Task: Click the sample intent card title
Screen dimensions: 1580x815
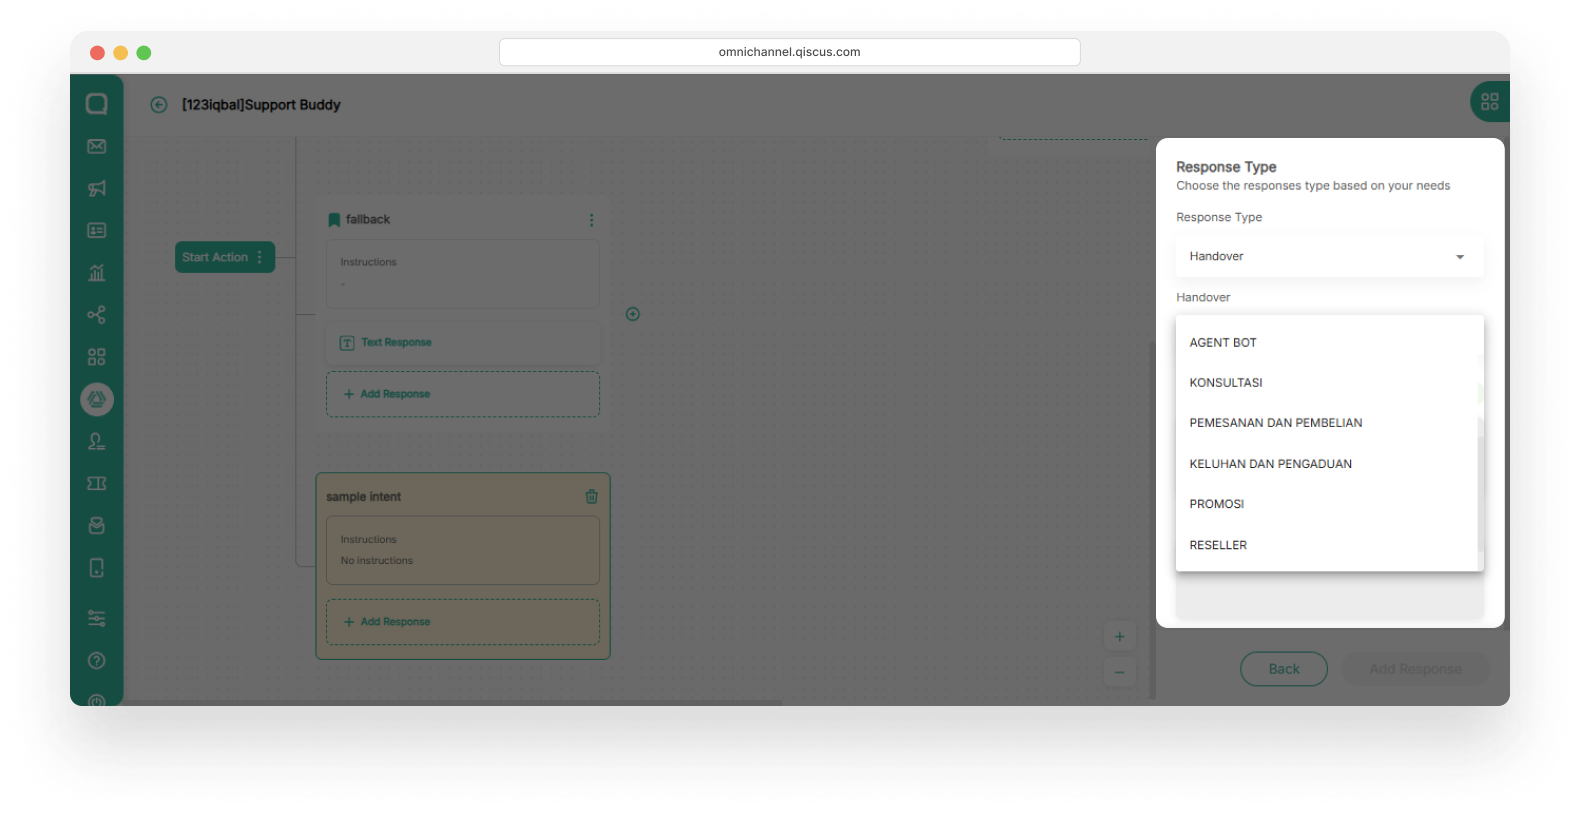Action: pos(363,497)
